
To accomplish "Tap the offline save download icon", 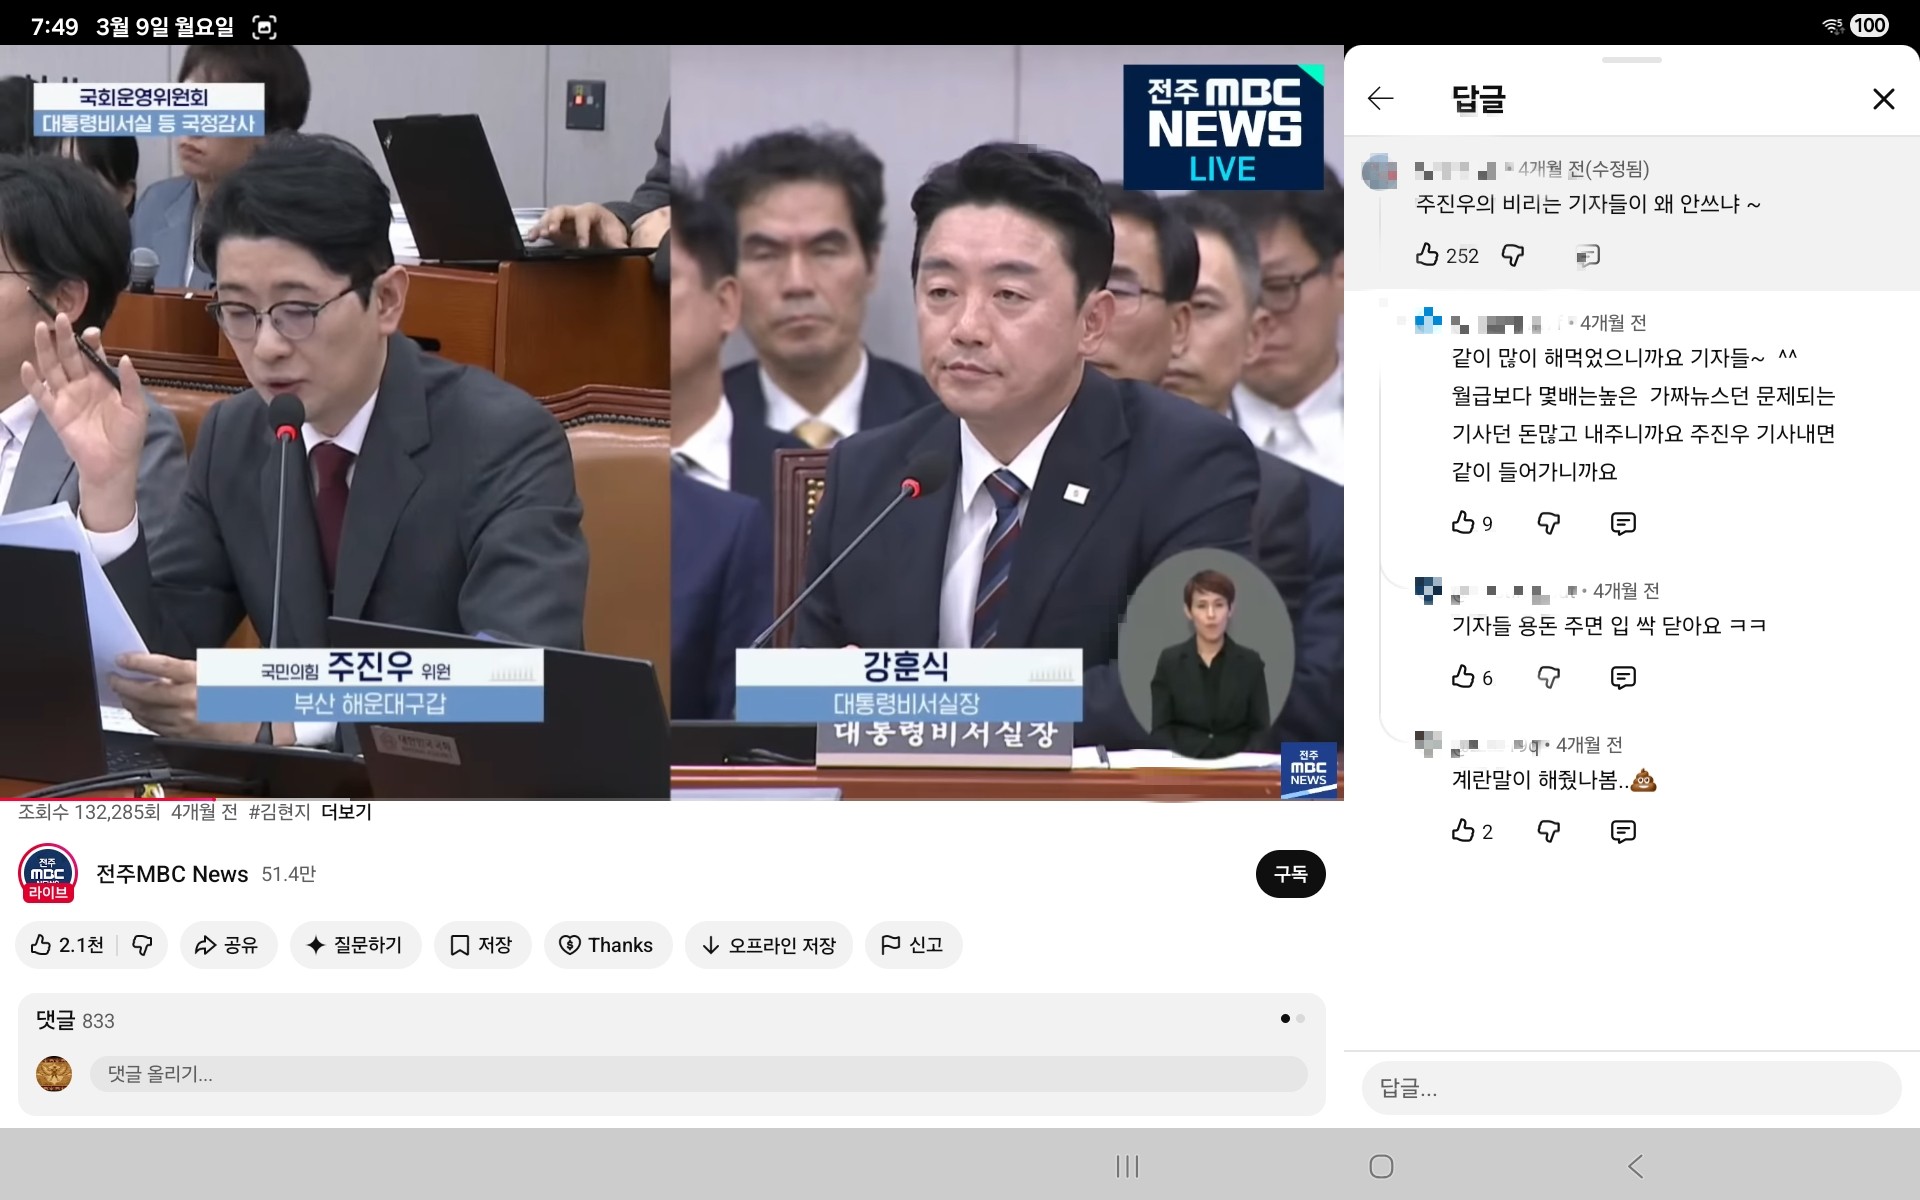I will pos(710,944).
